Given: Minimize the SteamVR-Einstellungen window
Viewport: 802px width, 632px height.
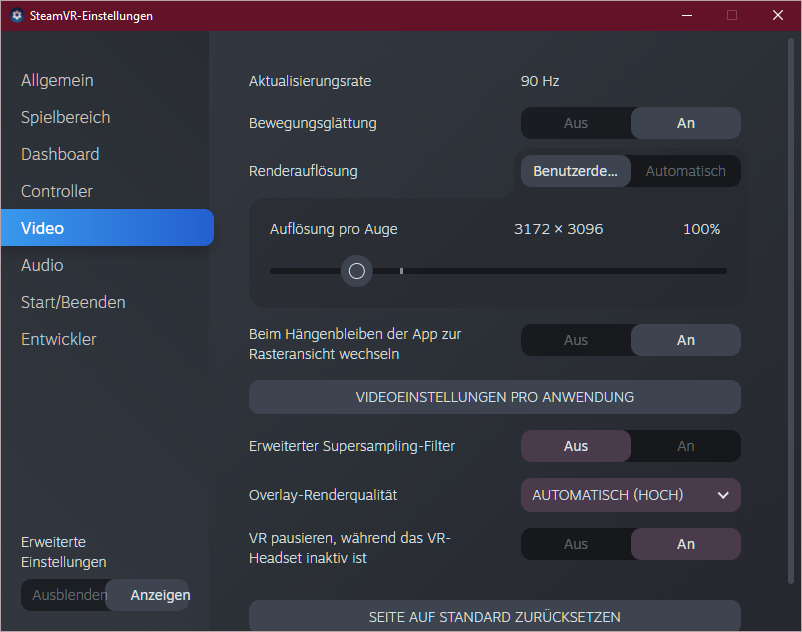Looking at the screenshot, I should pyautogui.click(x=687, y=15).
